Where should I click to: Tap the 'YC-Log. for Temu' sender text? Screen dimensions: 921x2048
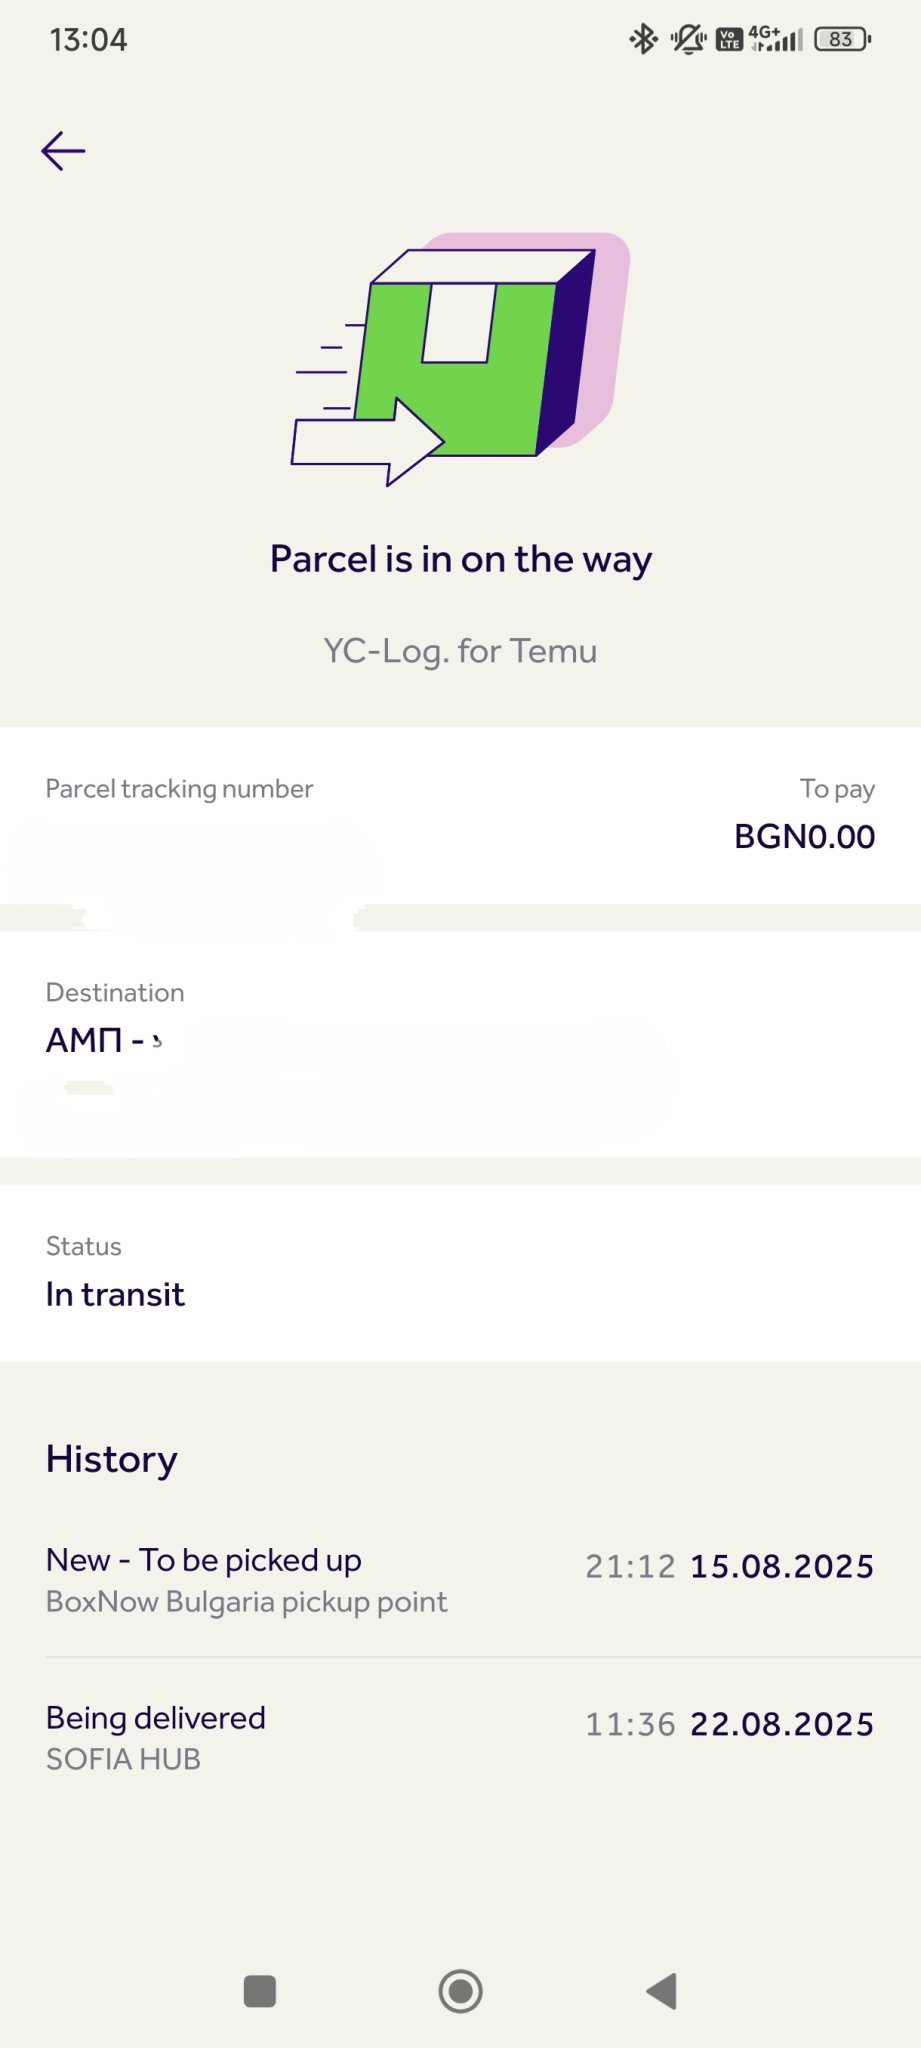(x=460, y=651)
